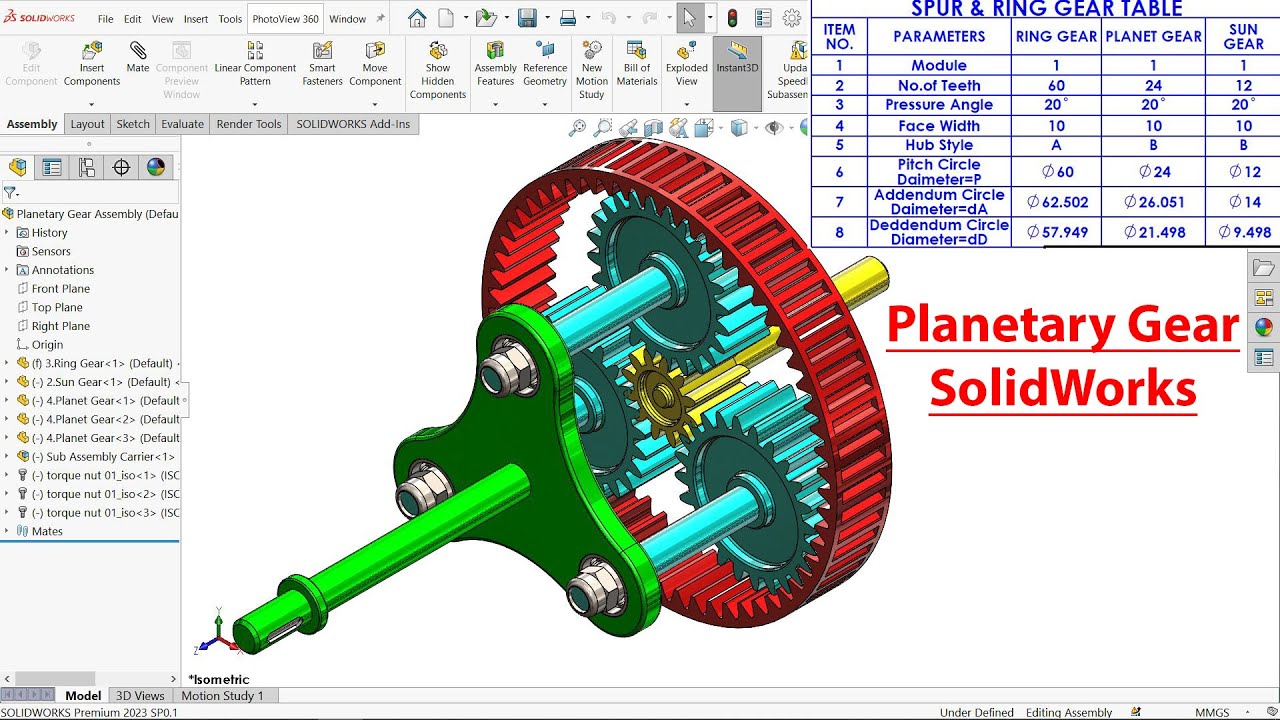
Task: Save the assembly with the floppy disk icon
Action: [x=527, y=18]
